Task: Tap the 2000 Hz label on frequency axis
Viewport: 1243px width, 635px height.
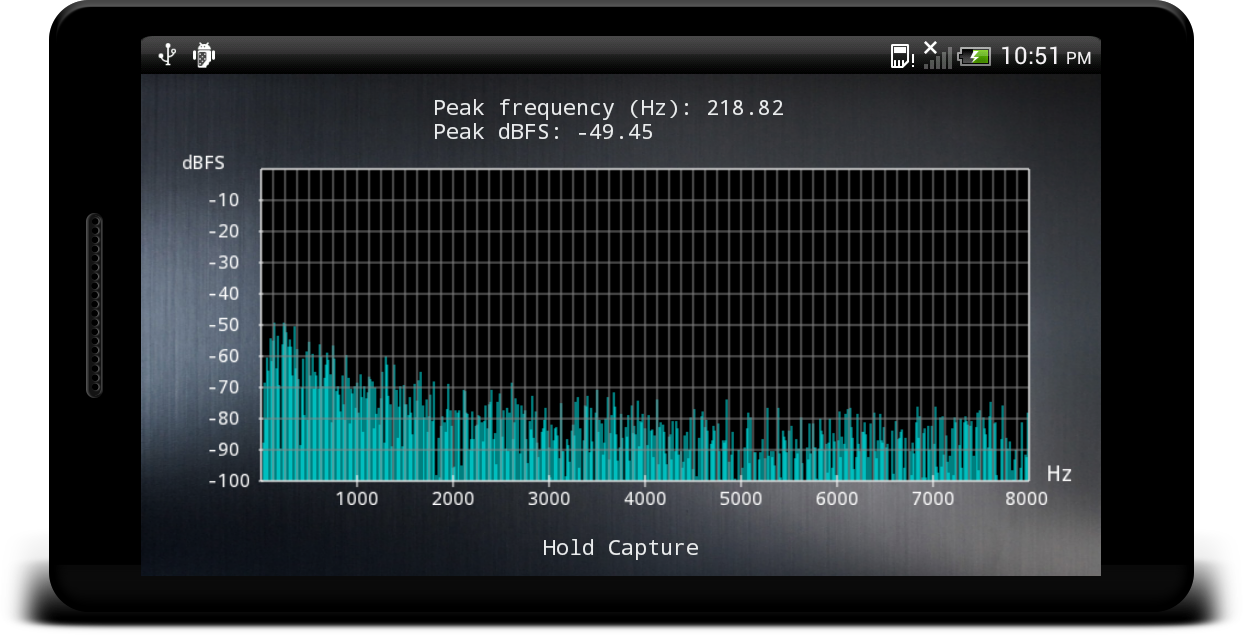Action: (x=452, y=498)
